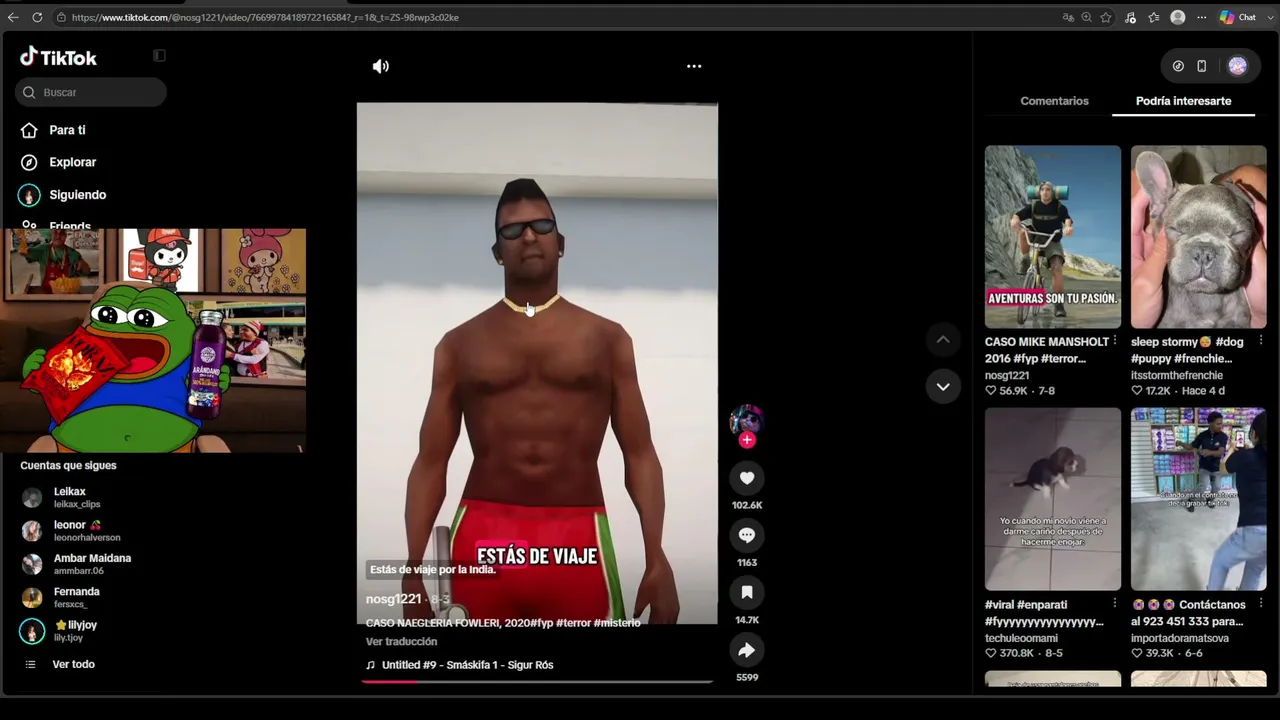The width and height of the screenshot is (1280, 720).
Task: Open options for #viral #enparati video
Action: pyautogui.click(x=1115, y=604)
